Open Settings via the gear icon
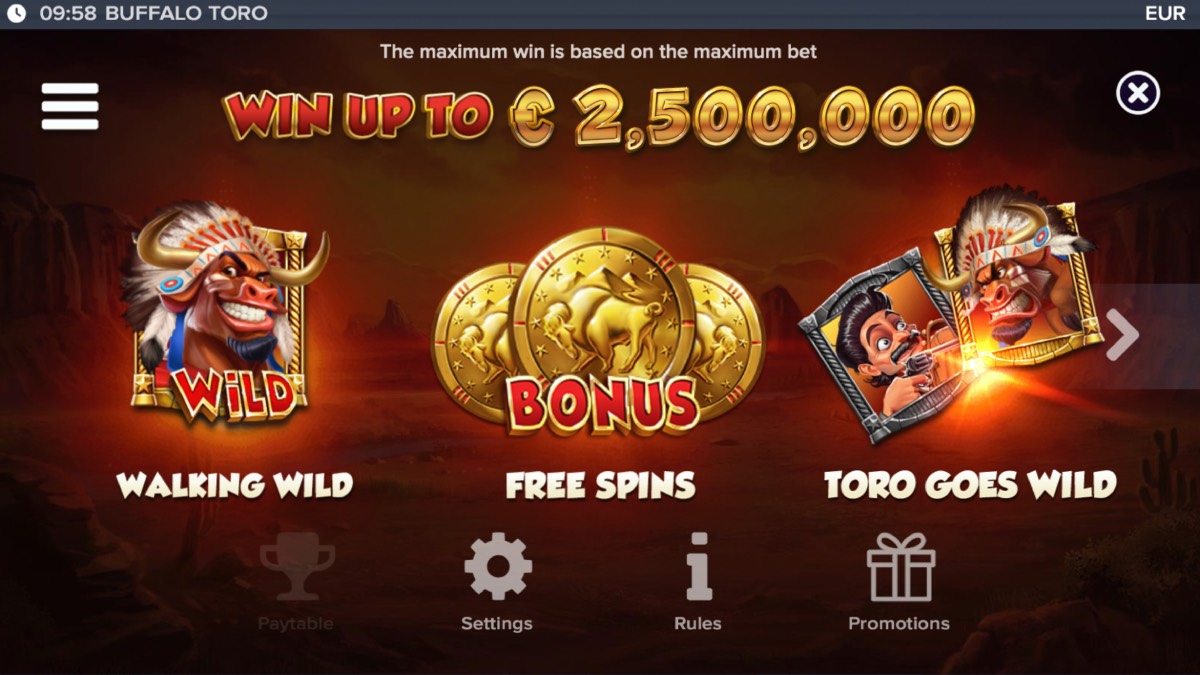Viewport: 1200px width, 675px height. [497, 567]
